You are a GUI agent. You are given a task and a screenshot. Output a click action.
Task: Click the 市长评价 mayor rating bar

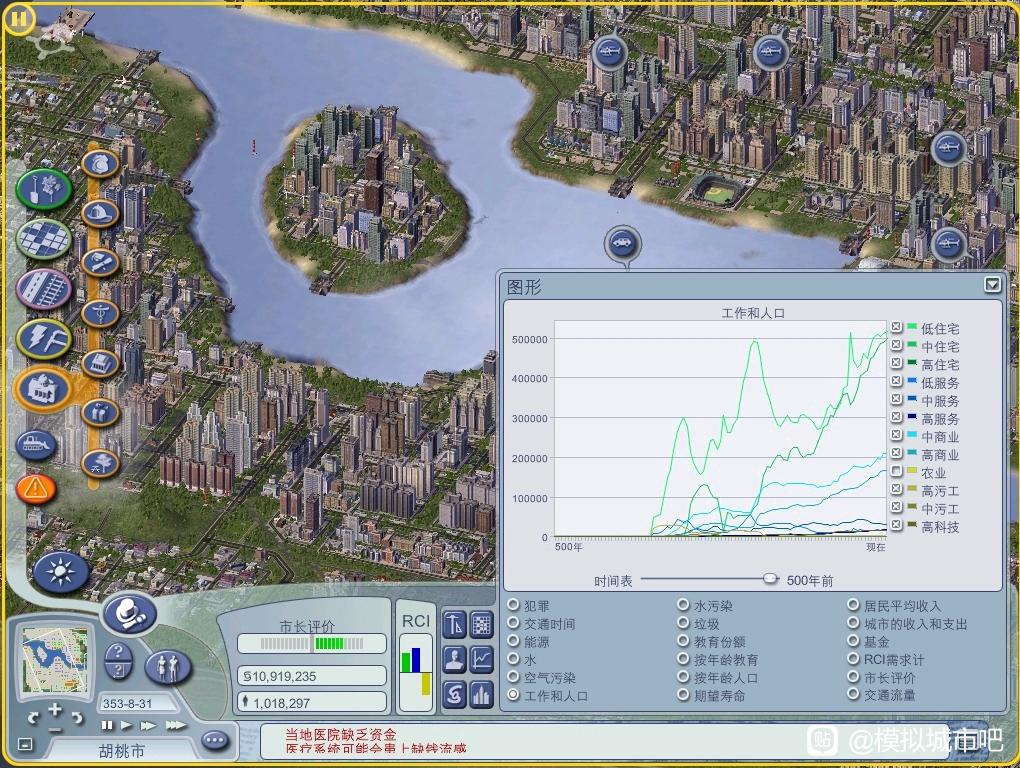pos(312,644)
